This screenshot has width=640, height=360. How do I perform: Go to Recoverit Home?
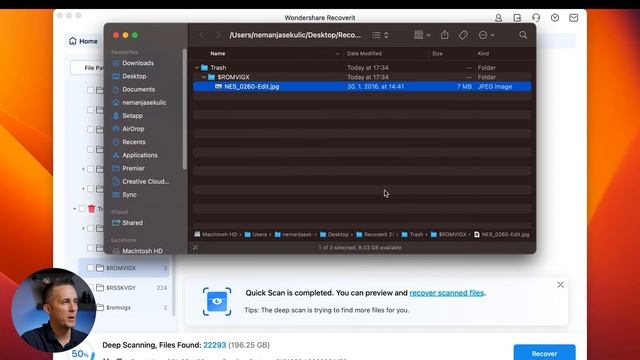(x=83, y=41)
